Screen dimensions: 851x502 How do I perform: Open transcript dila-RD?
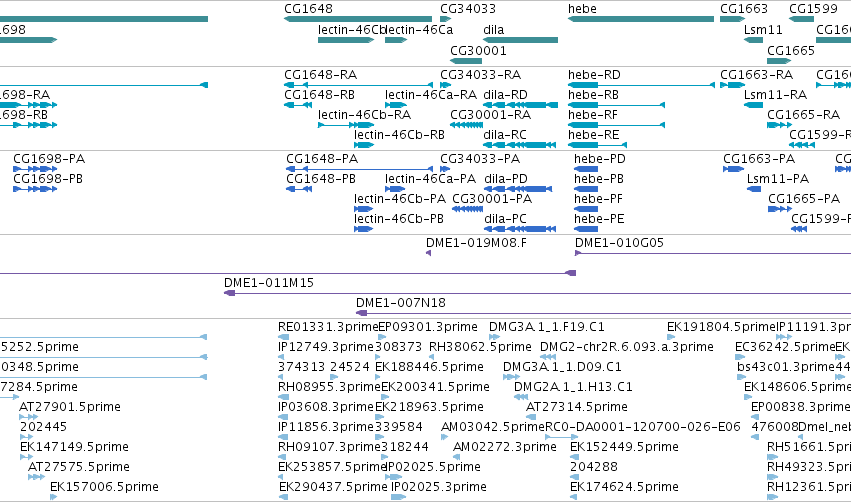pos(505,95)
